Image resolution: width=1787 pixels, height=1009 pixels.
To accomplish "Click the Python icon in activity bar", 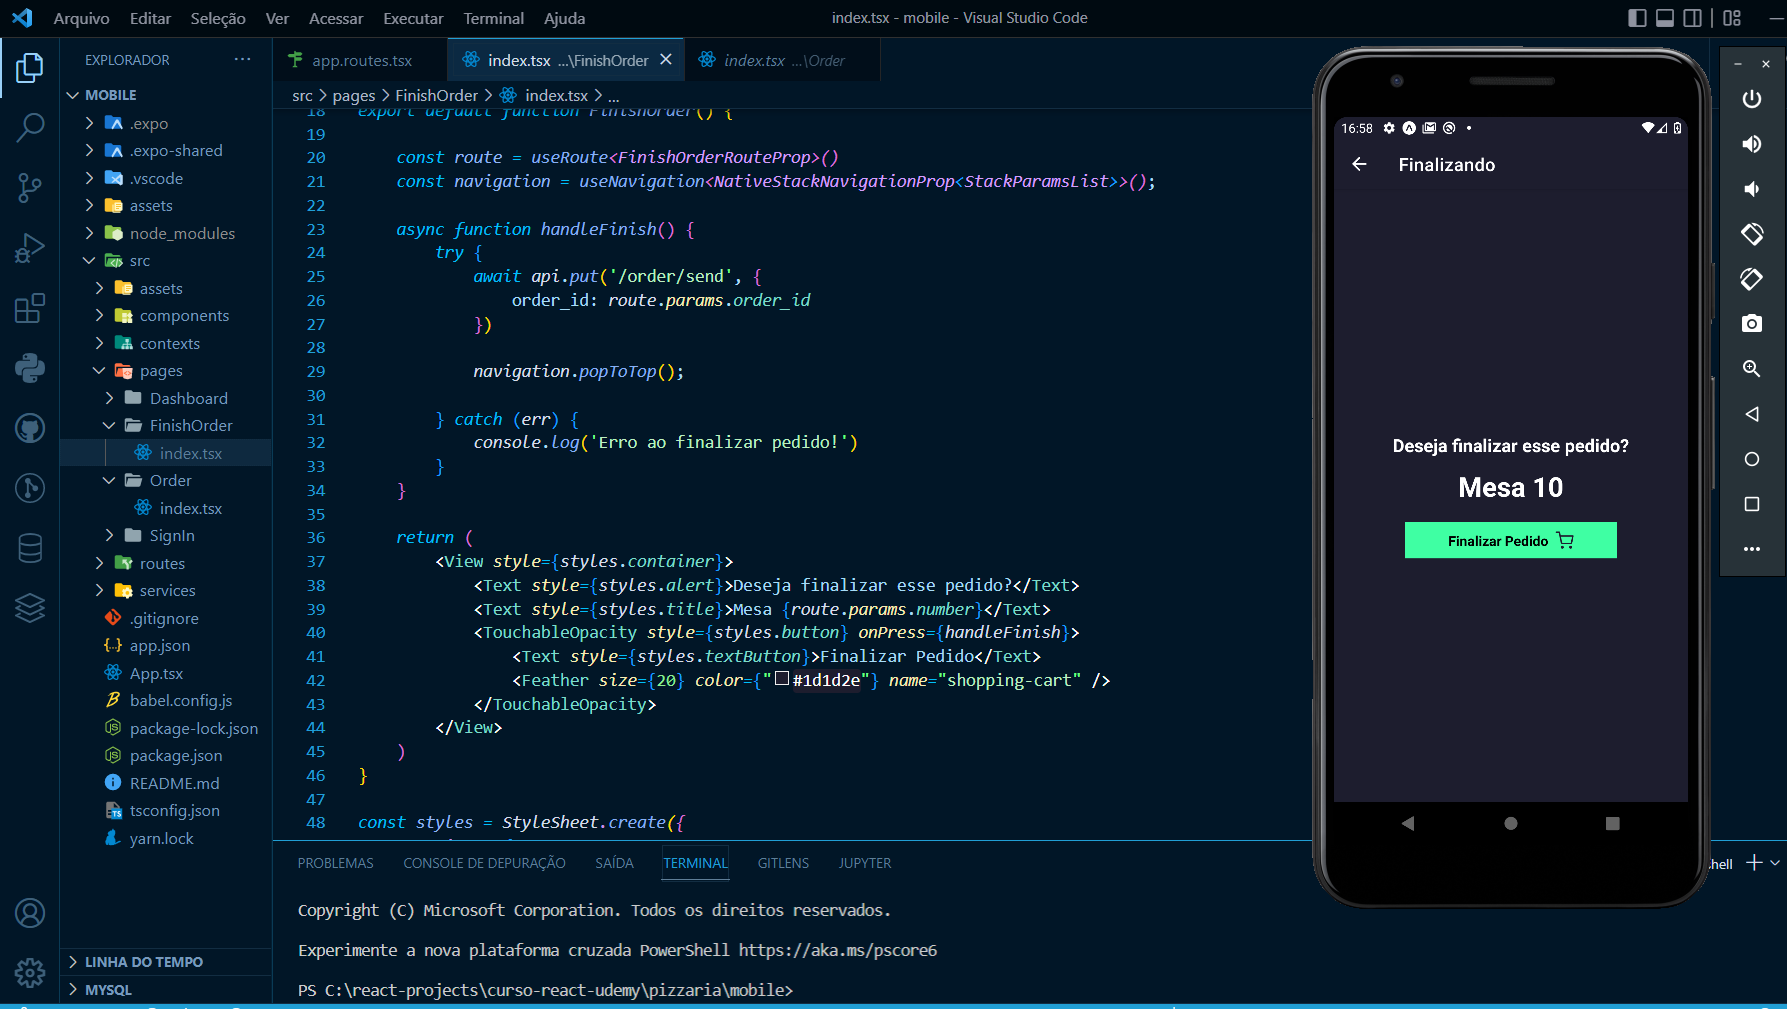I will point(30,368).
